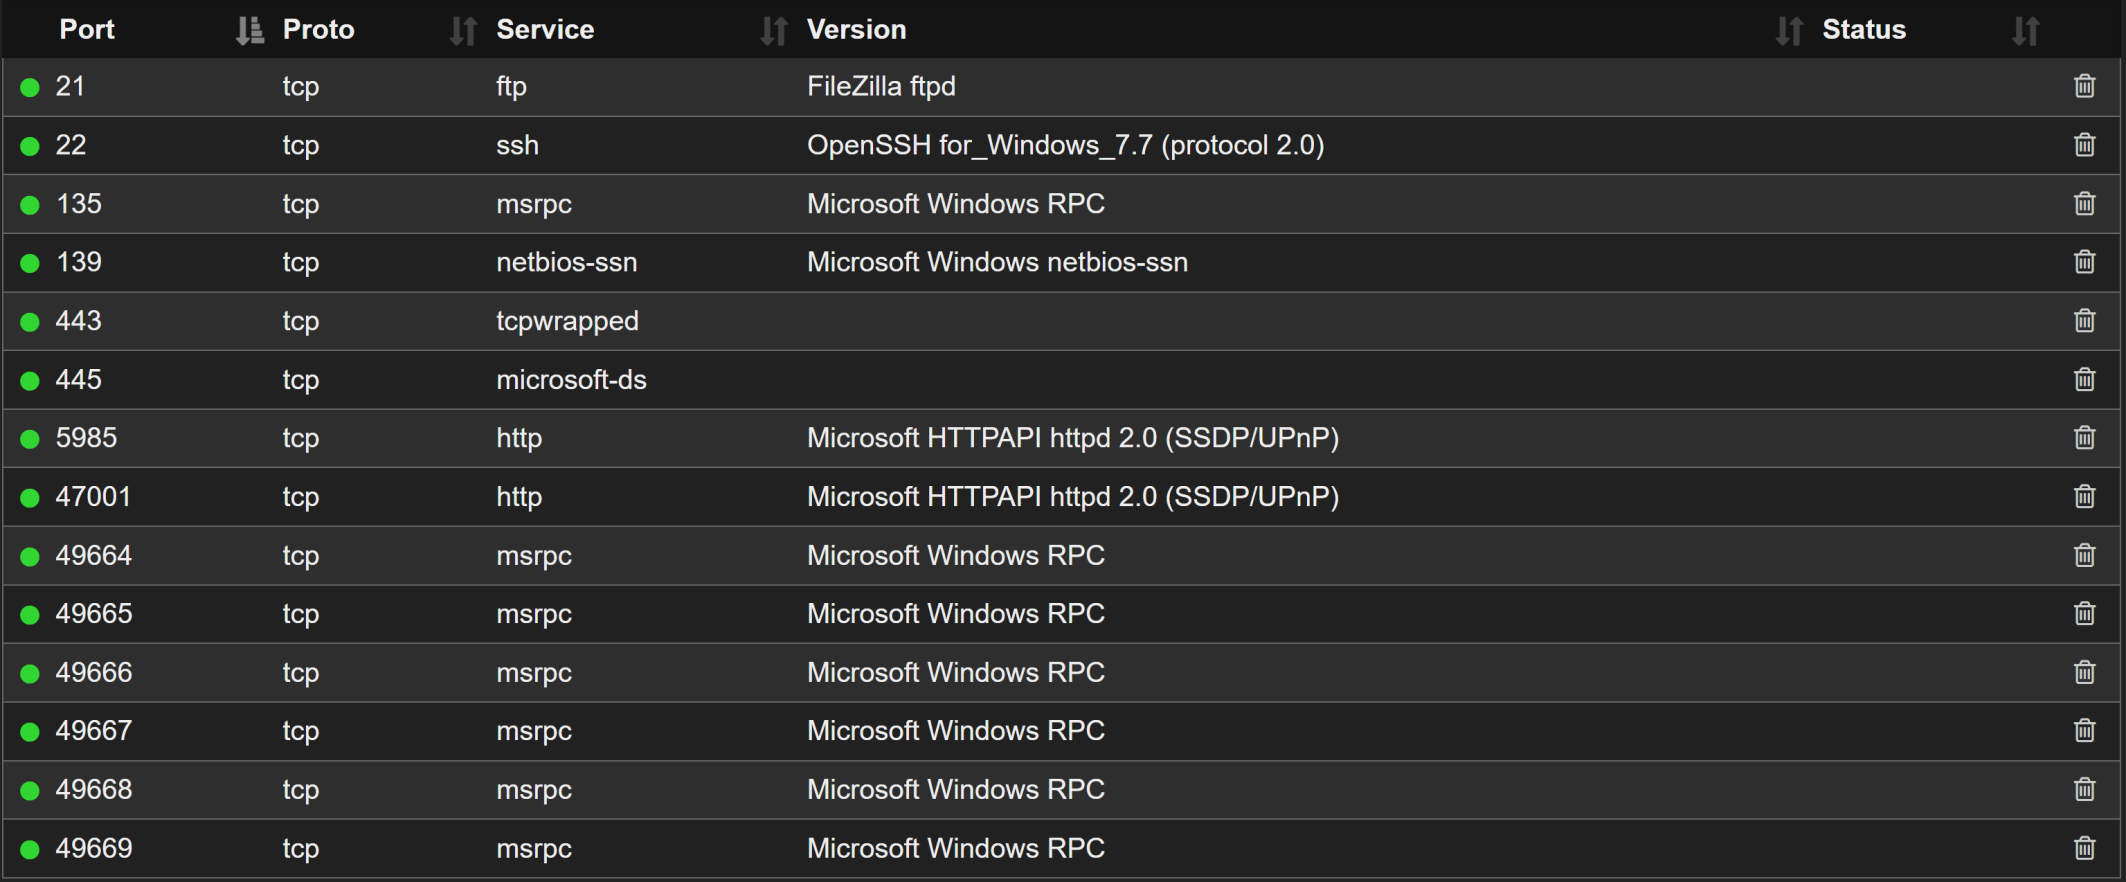The image size is (2126, 882).
Task: Delete the port 445 microsoft-ds entry
Action: tap(2084, 380)
